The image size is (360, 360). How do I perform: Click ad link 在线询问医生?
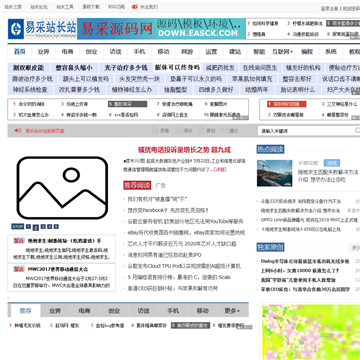coord(260,68)
